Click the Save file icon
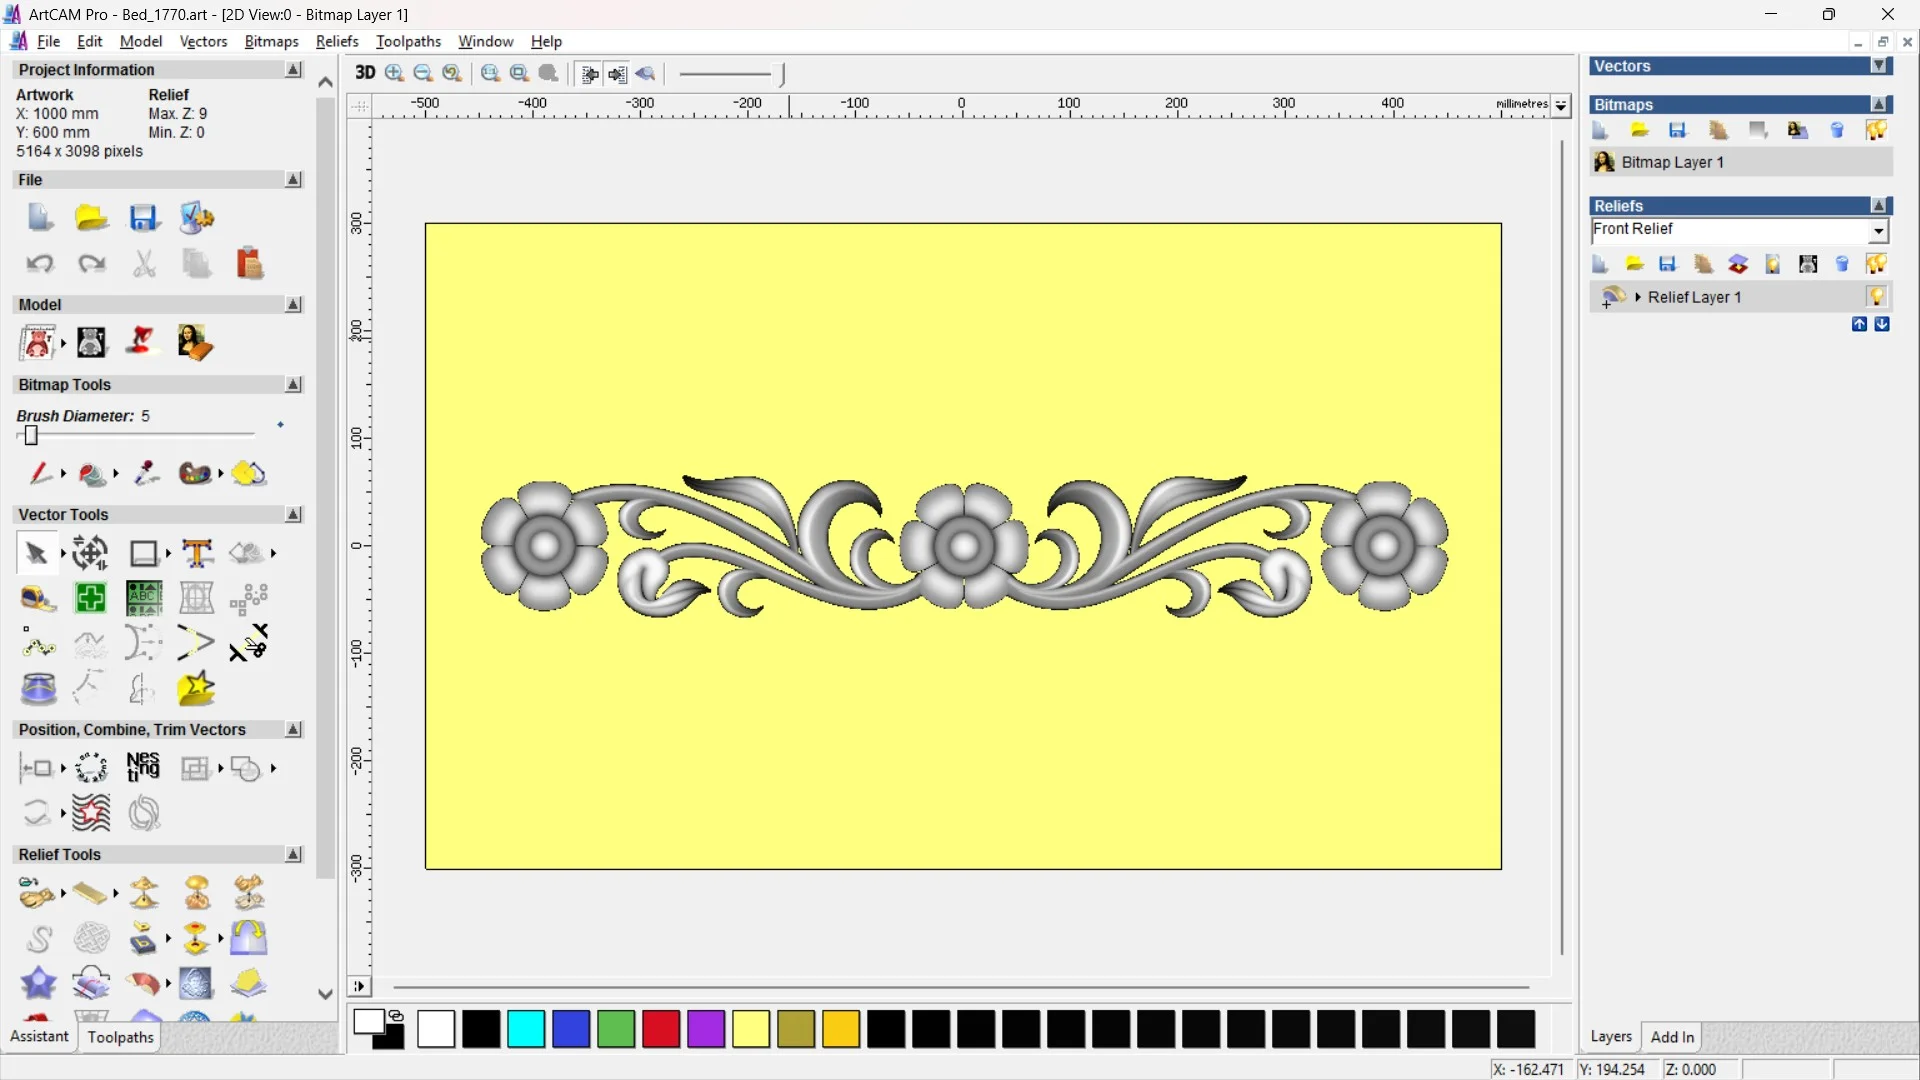The width and height of the screenshot is (1920, 1080). click(143, 218)
